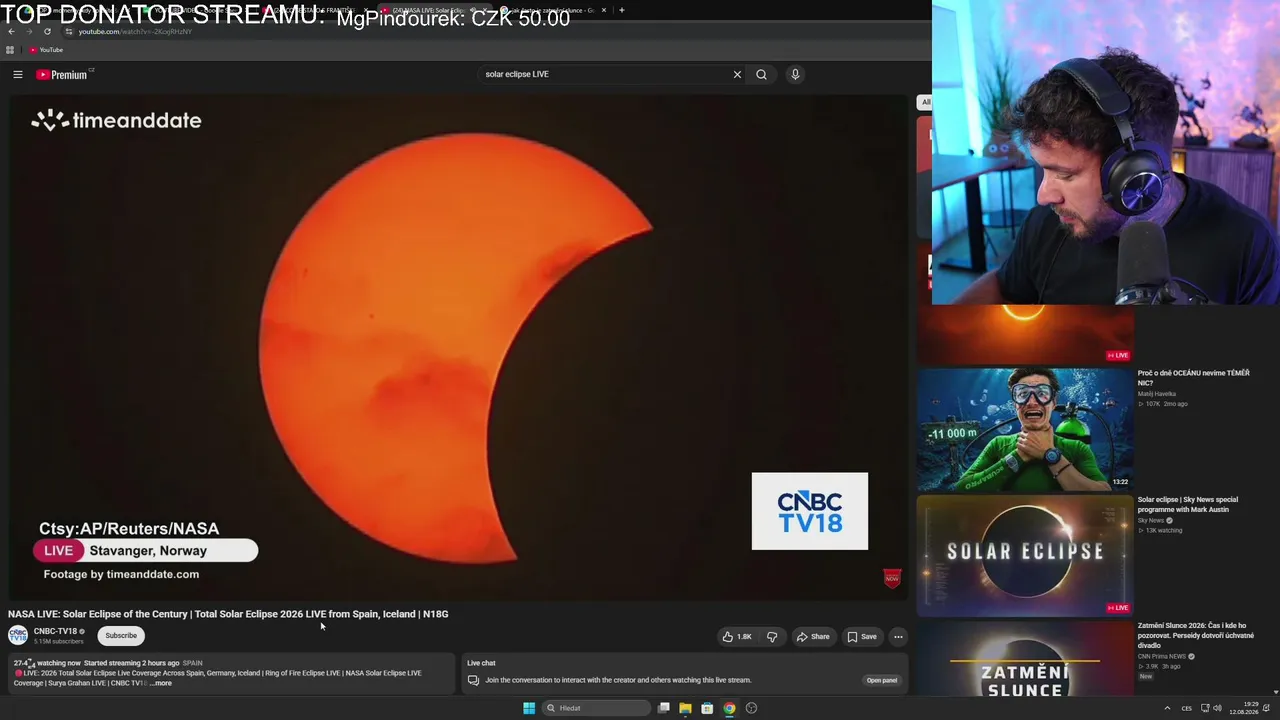
Task: Open the browser apps grid shortcut
Action: click(10, 50)
